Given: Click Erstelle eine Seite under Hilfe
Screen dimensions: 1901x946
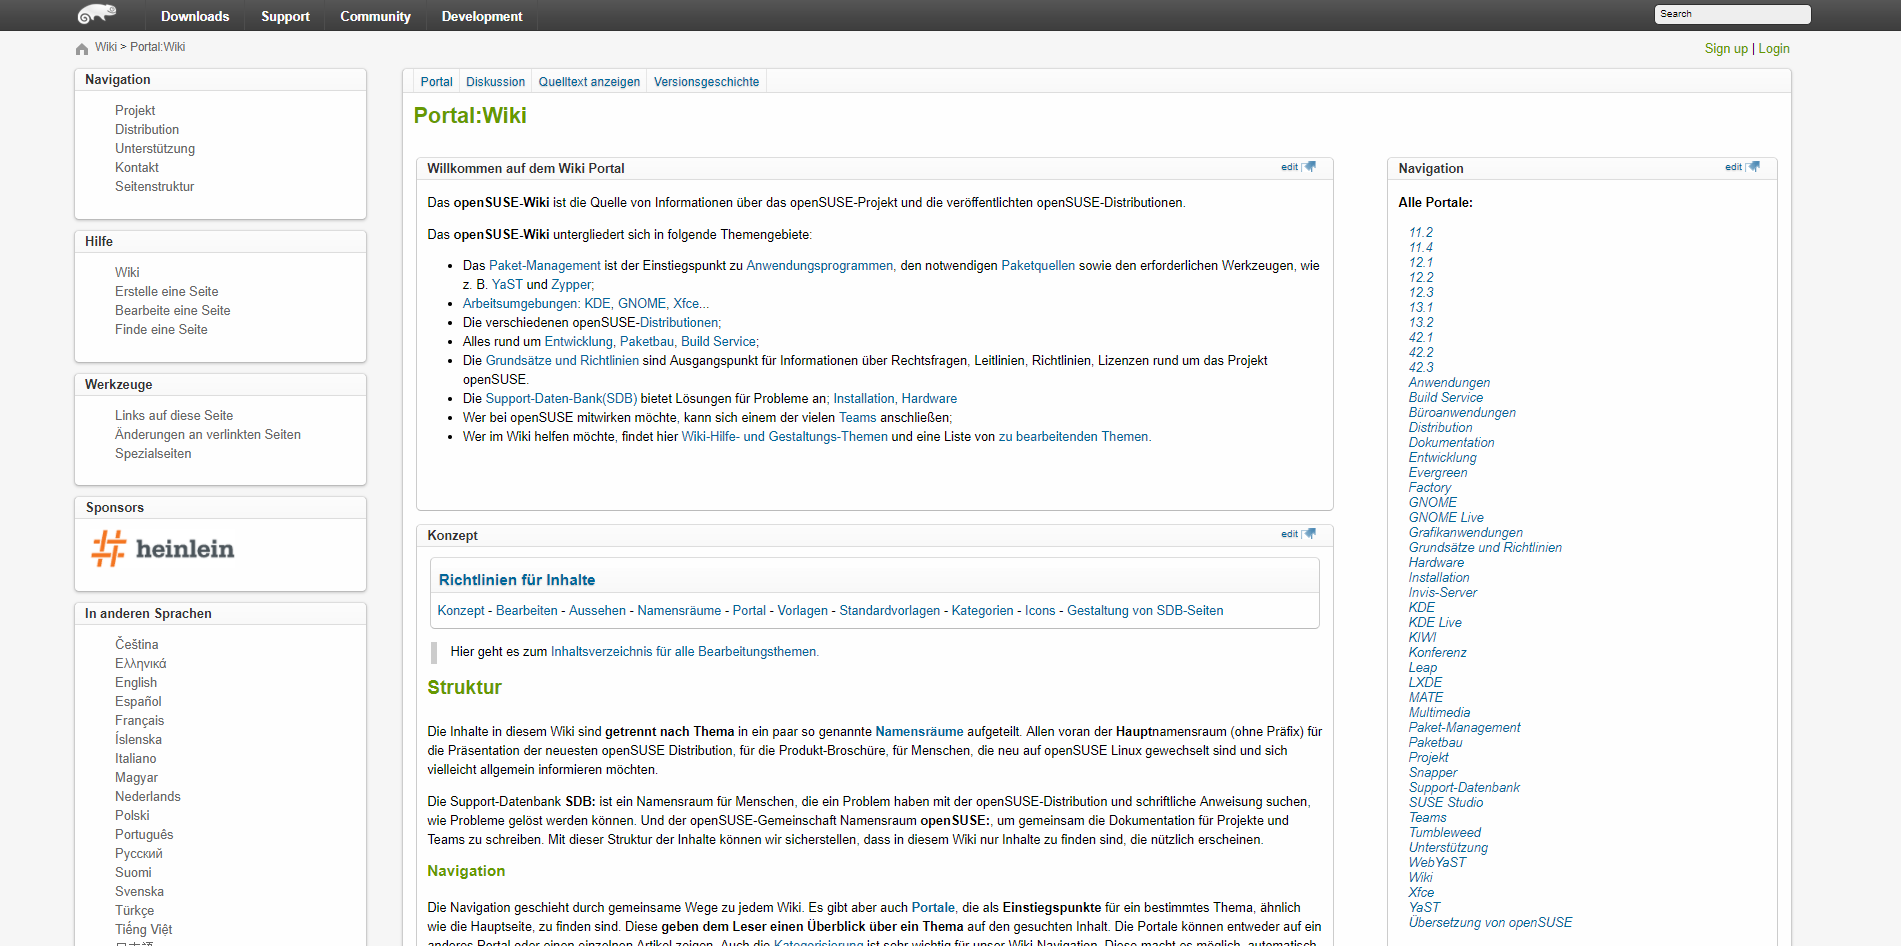Looking at the screenshot, I should (x=166, y=292).
